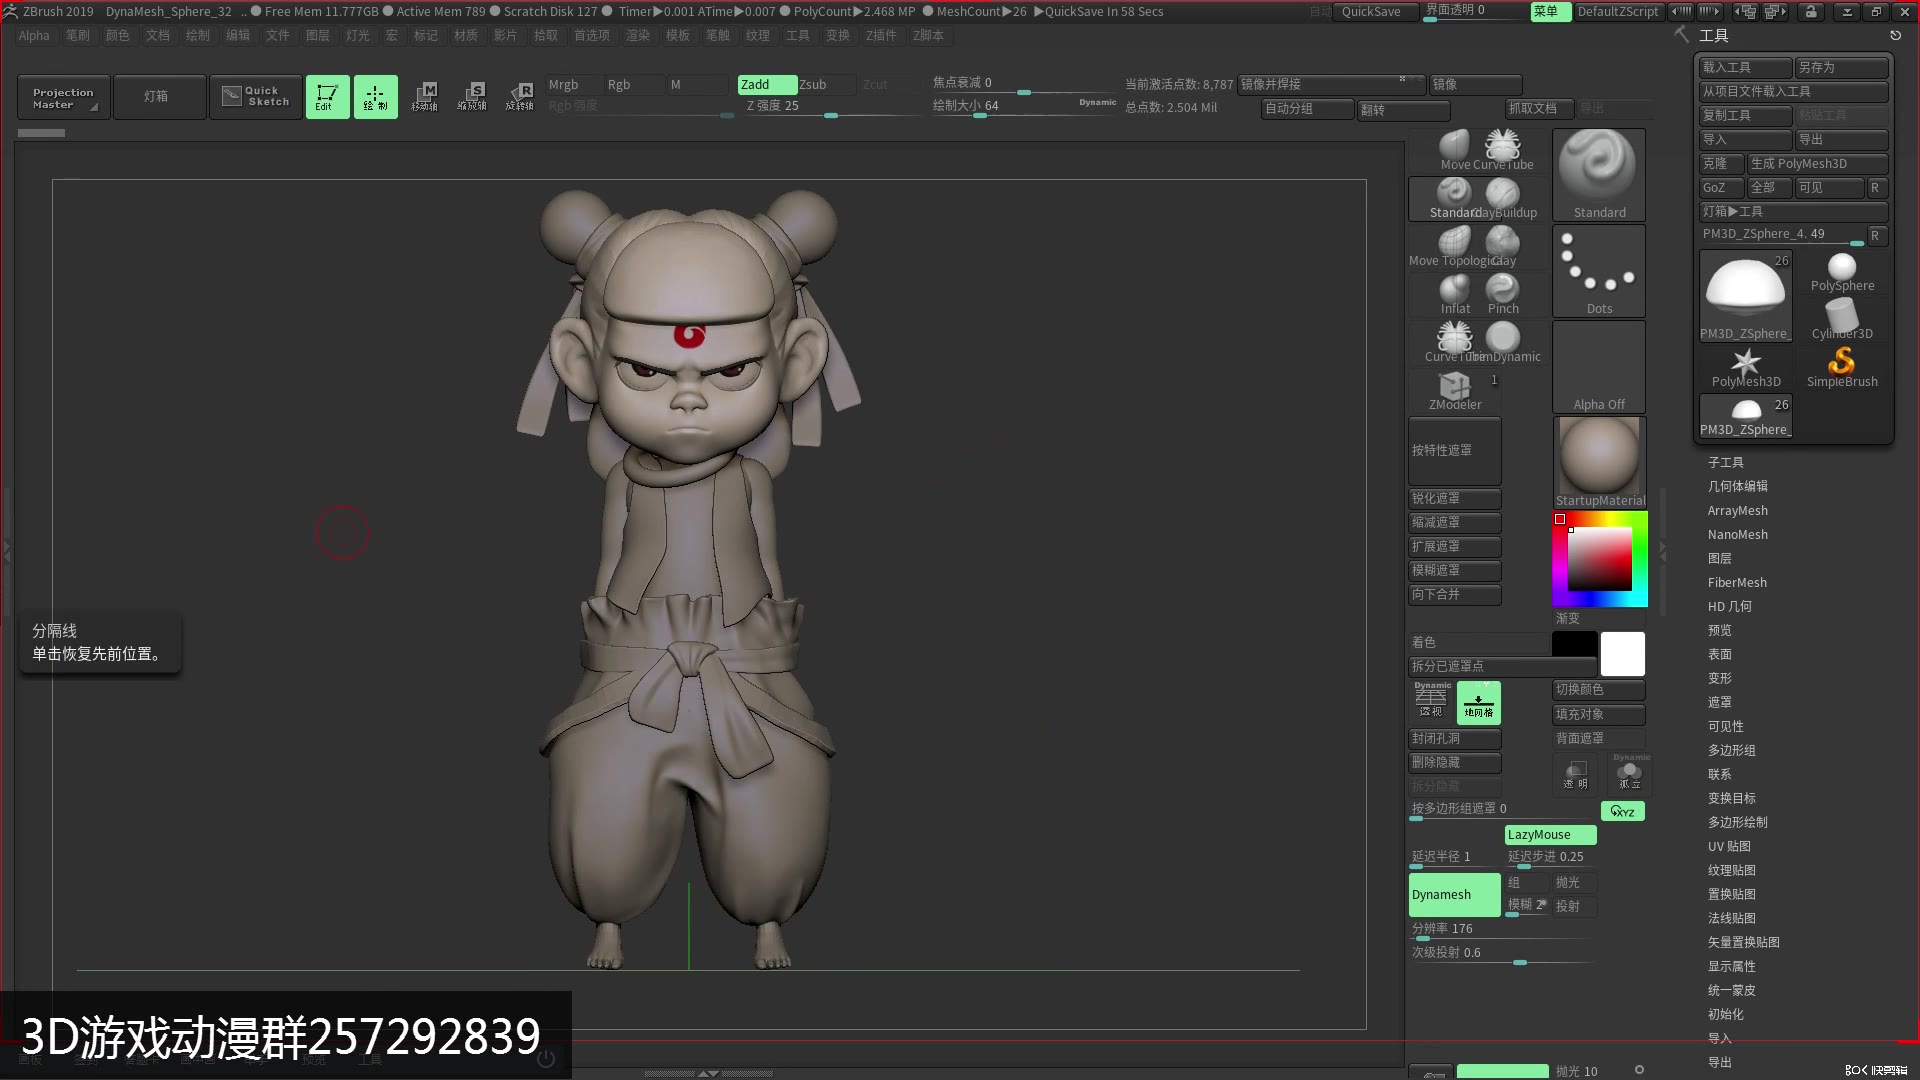Expand the FiberMesh settings panel

[1738, 582]
